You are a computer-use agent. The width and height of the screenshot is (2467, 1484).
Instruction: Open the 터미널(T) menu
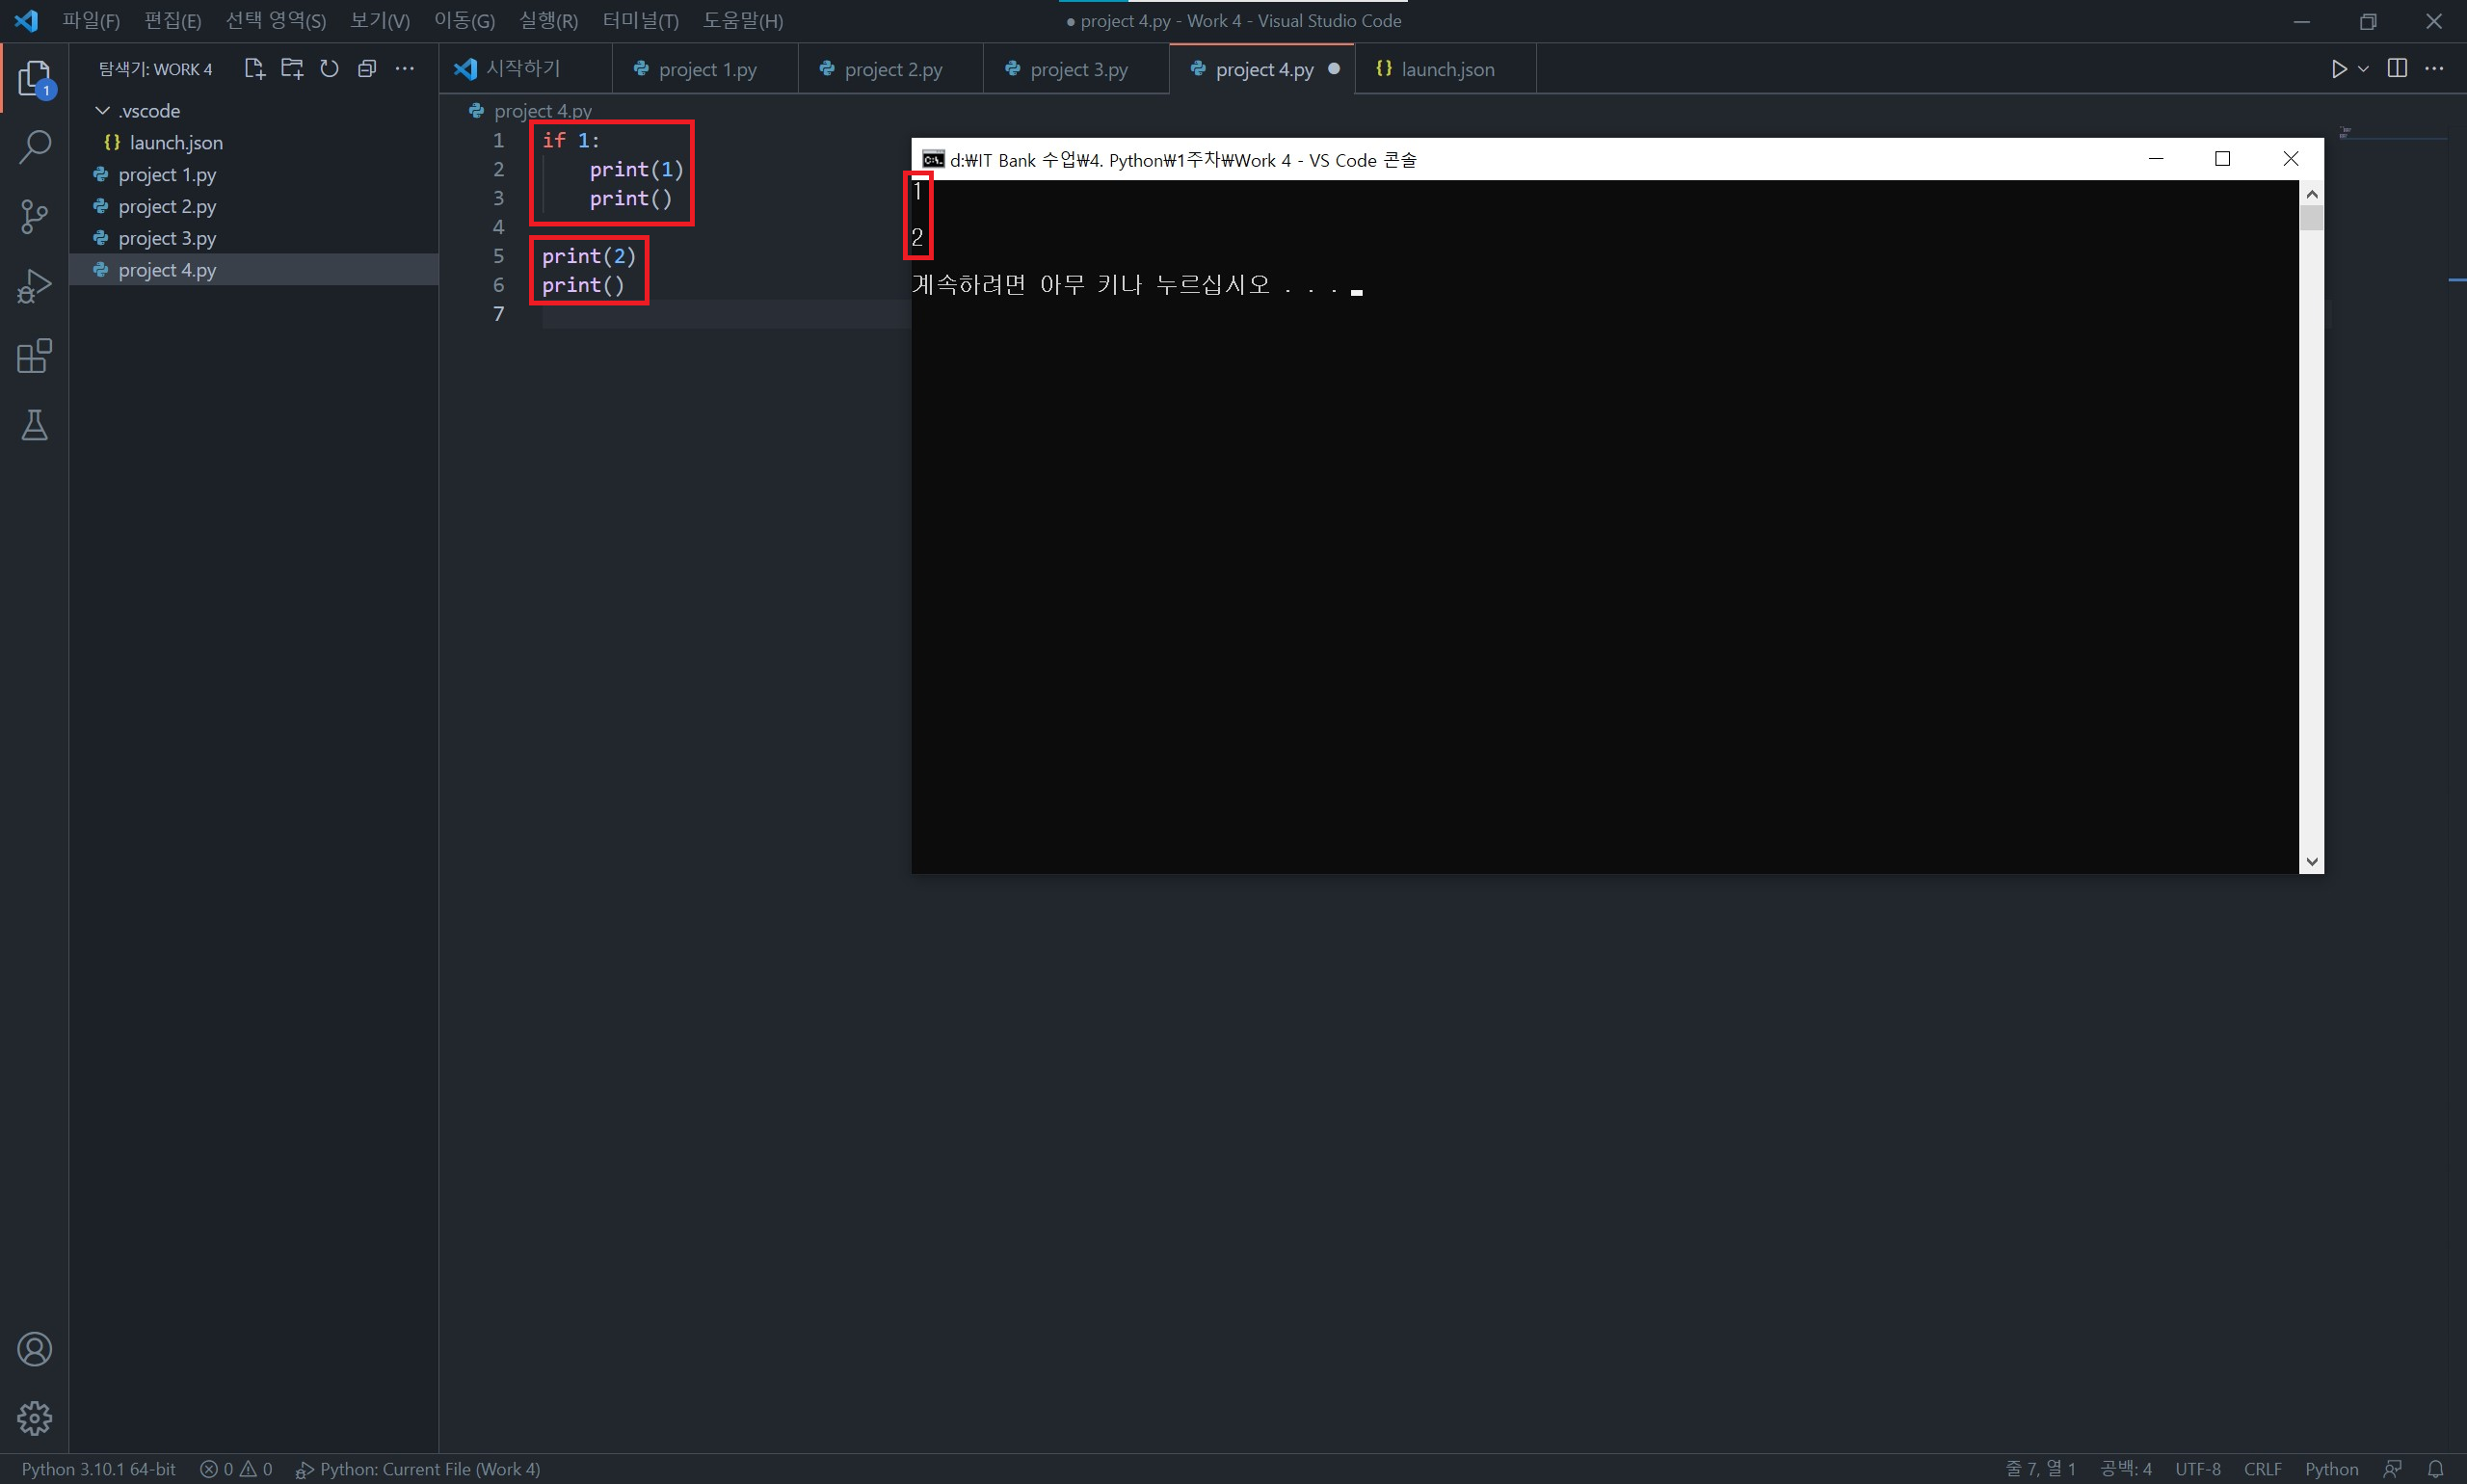[640, 20]
